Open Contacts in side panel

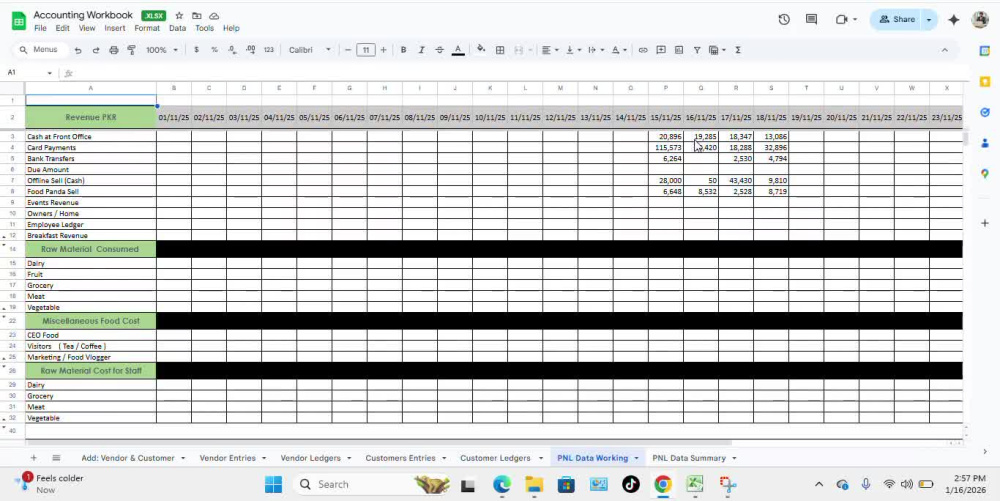(985, 143)
